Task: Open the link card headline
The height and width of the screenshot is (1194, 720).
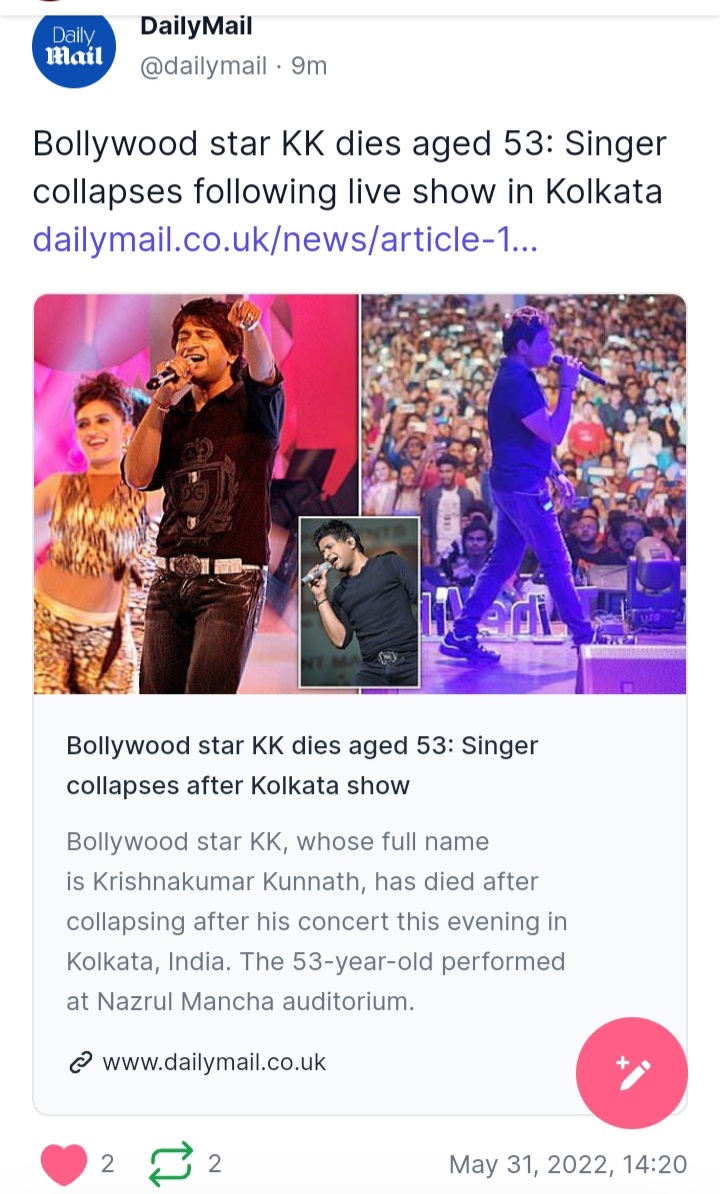Action: (x=302, y=765)
